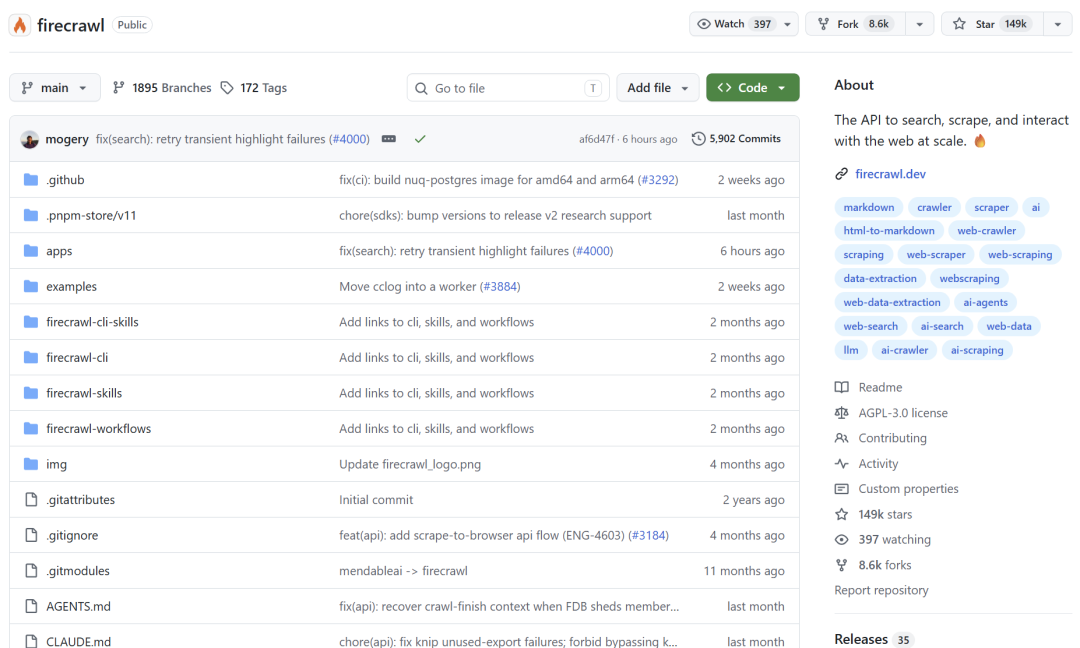Open the firecrawl-cli-skills folder

pos(92,322)
